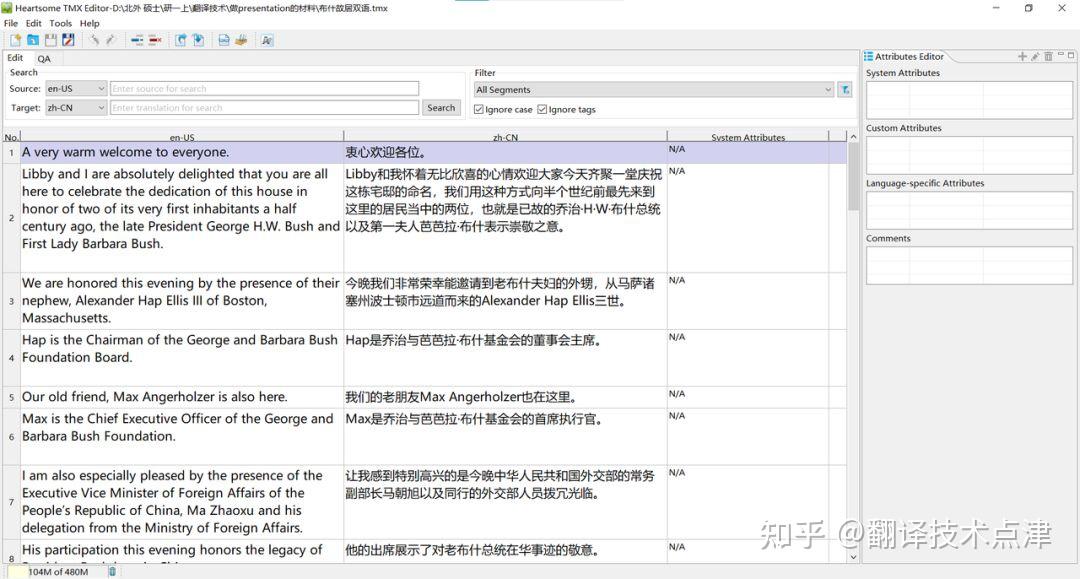Delete attribute using trash icon
This screenshot has width=1080, height=579.
tap(1048, 56)
